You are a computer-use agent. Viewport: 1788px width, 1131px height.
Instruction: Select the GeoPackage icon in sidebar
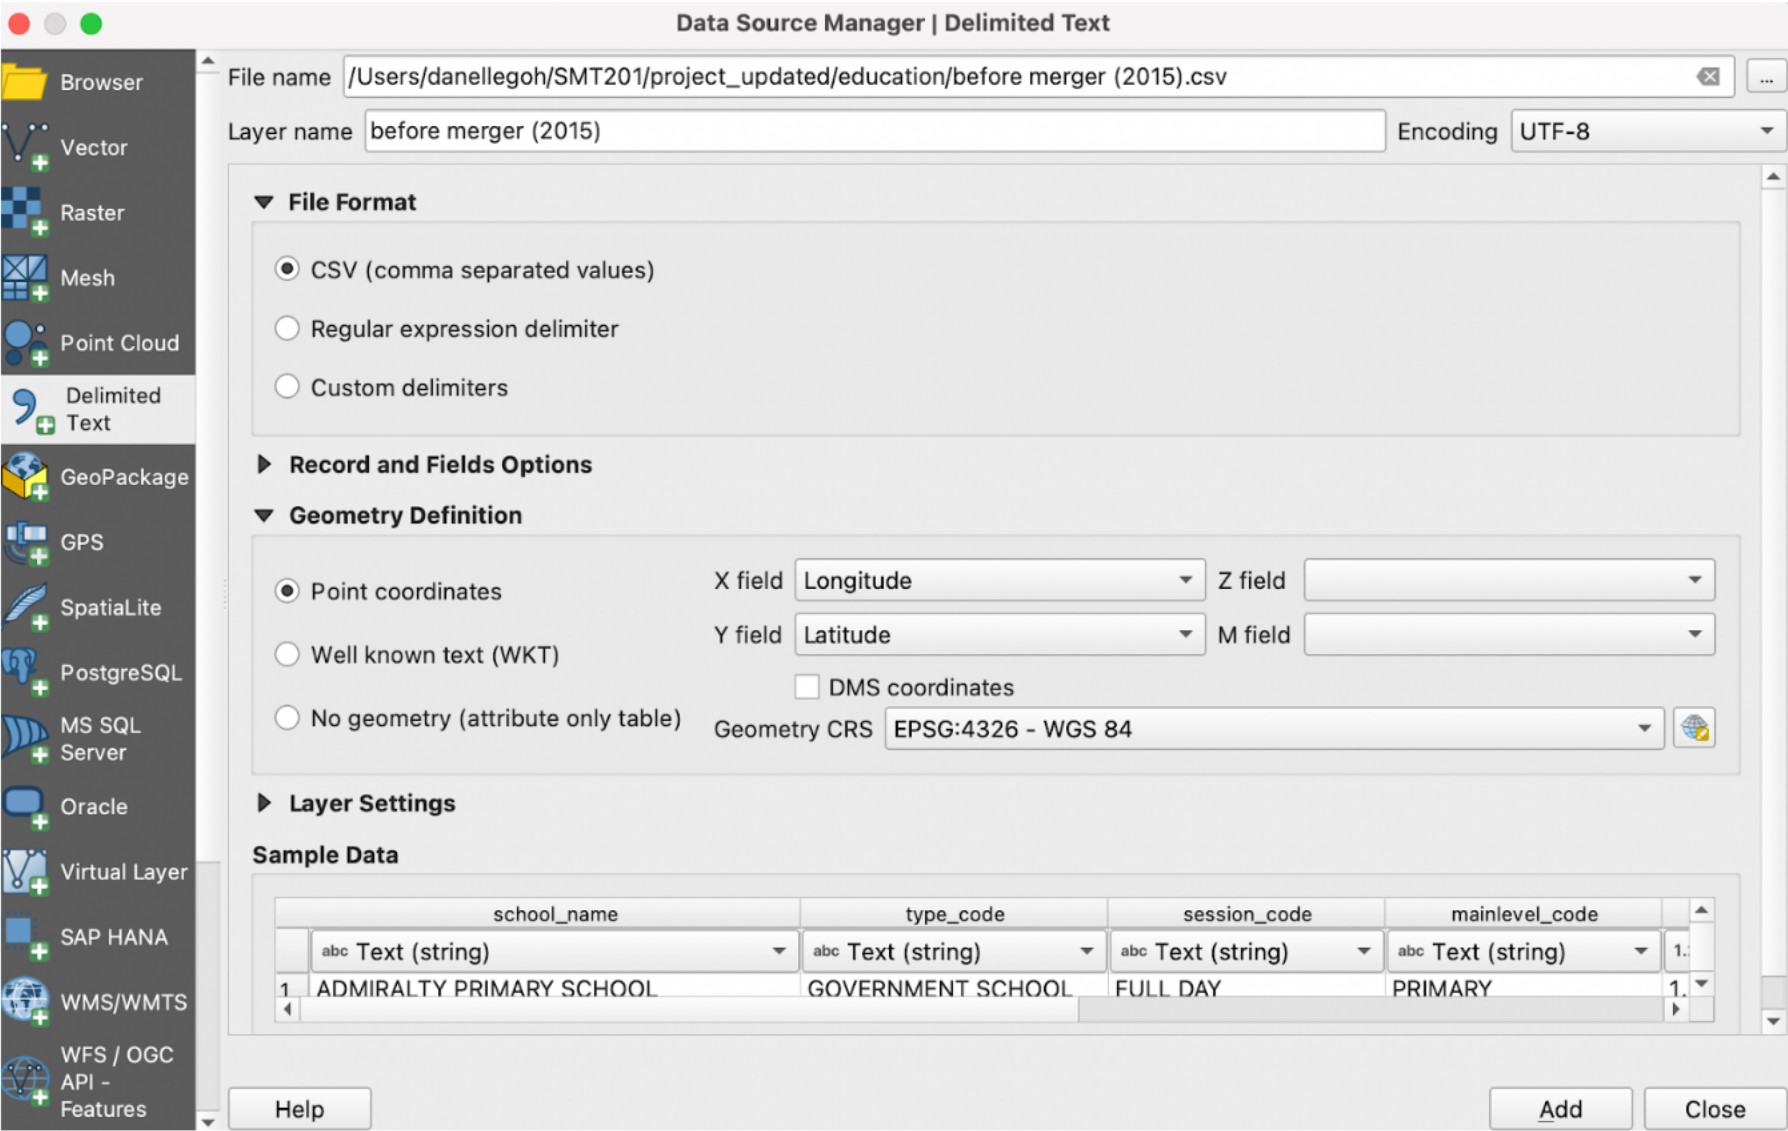pyautogui.click(x=25, y=477)
